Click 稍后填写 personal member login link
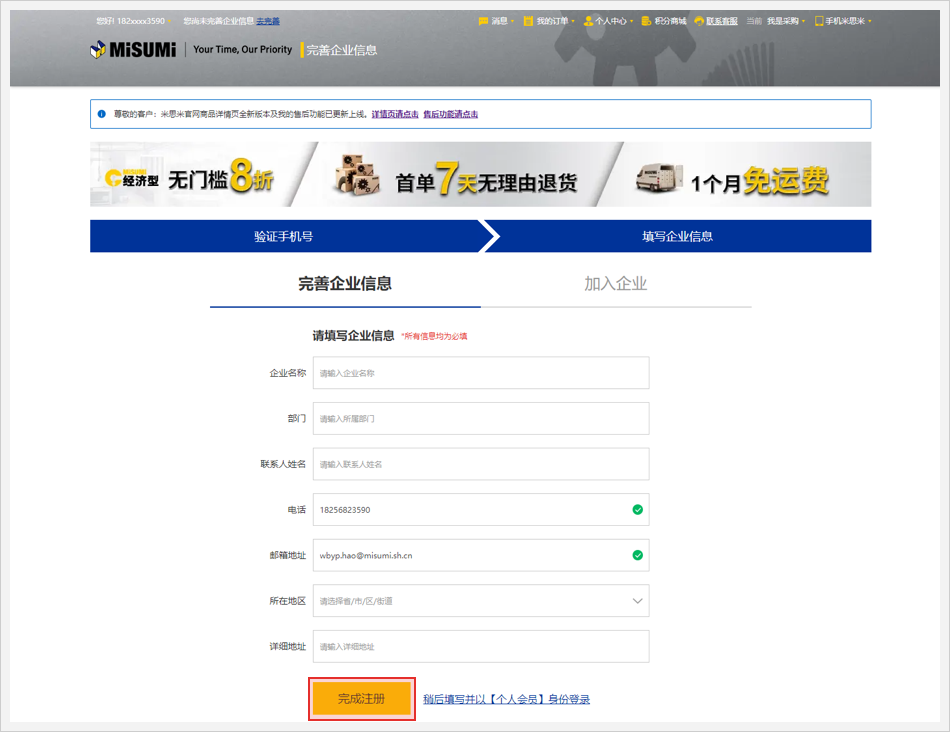This screenshot has height=732, width=950. 506,699
